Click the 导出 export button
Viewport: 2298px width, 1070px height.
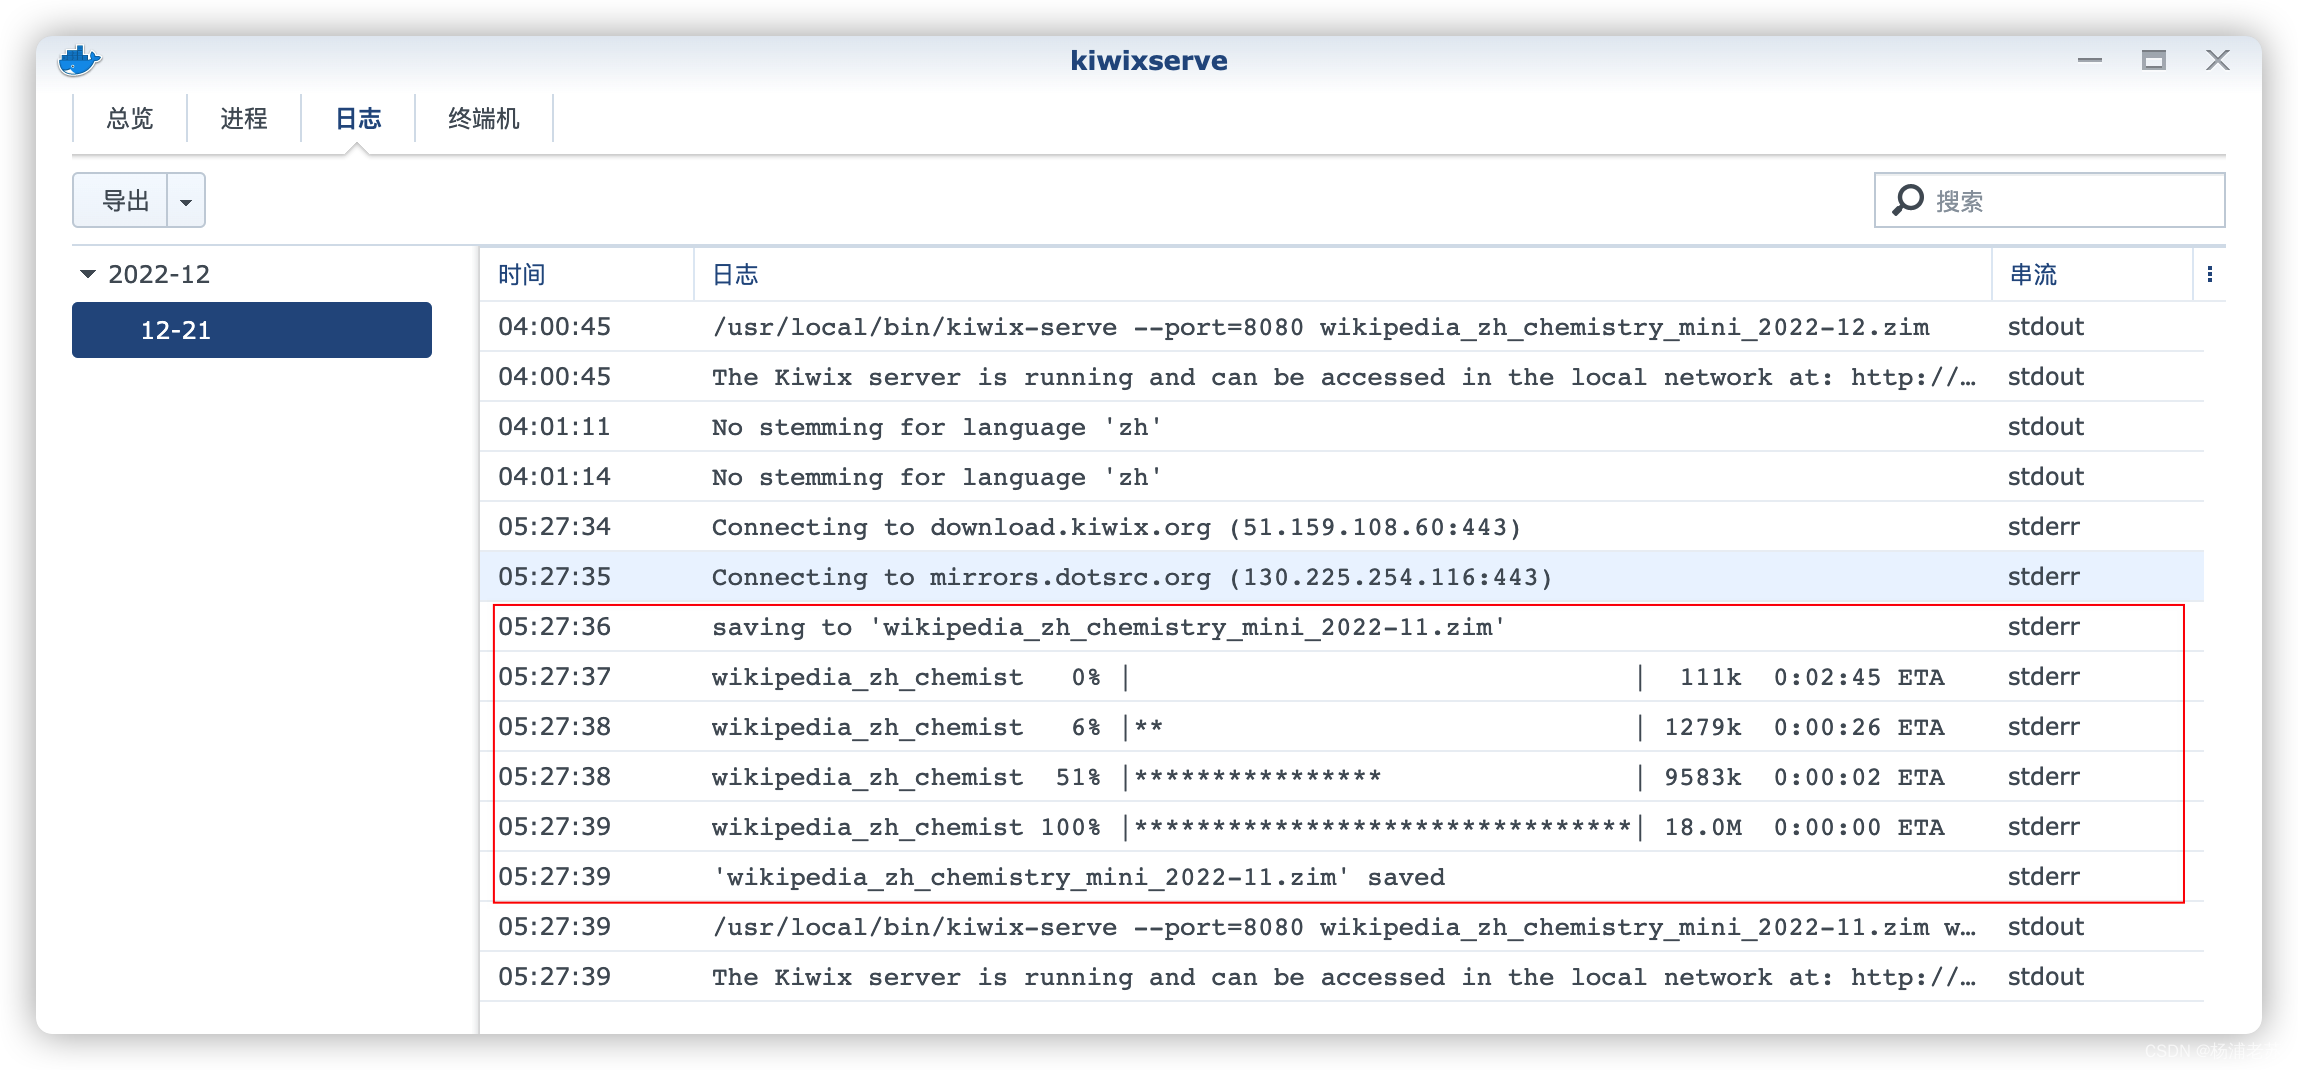tap(121, 200)
